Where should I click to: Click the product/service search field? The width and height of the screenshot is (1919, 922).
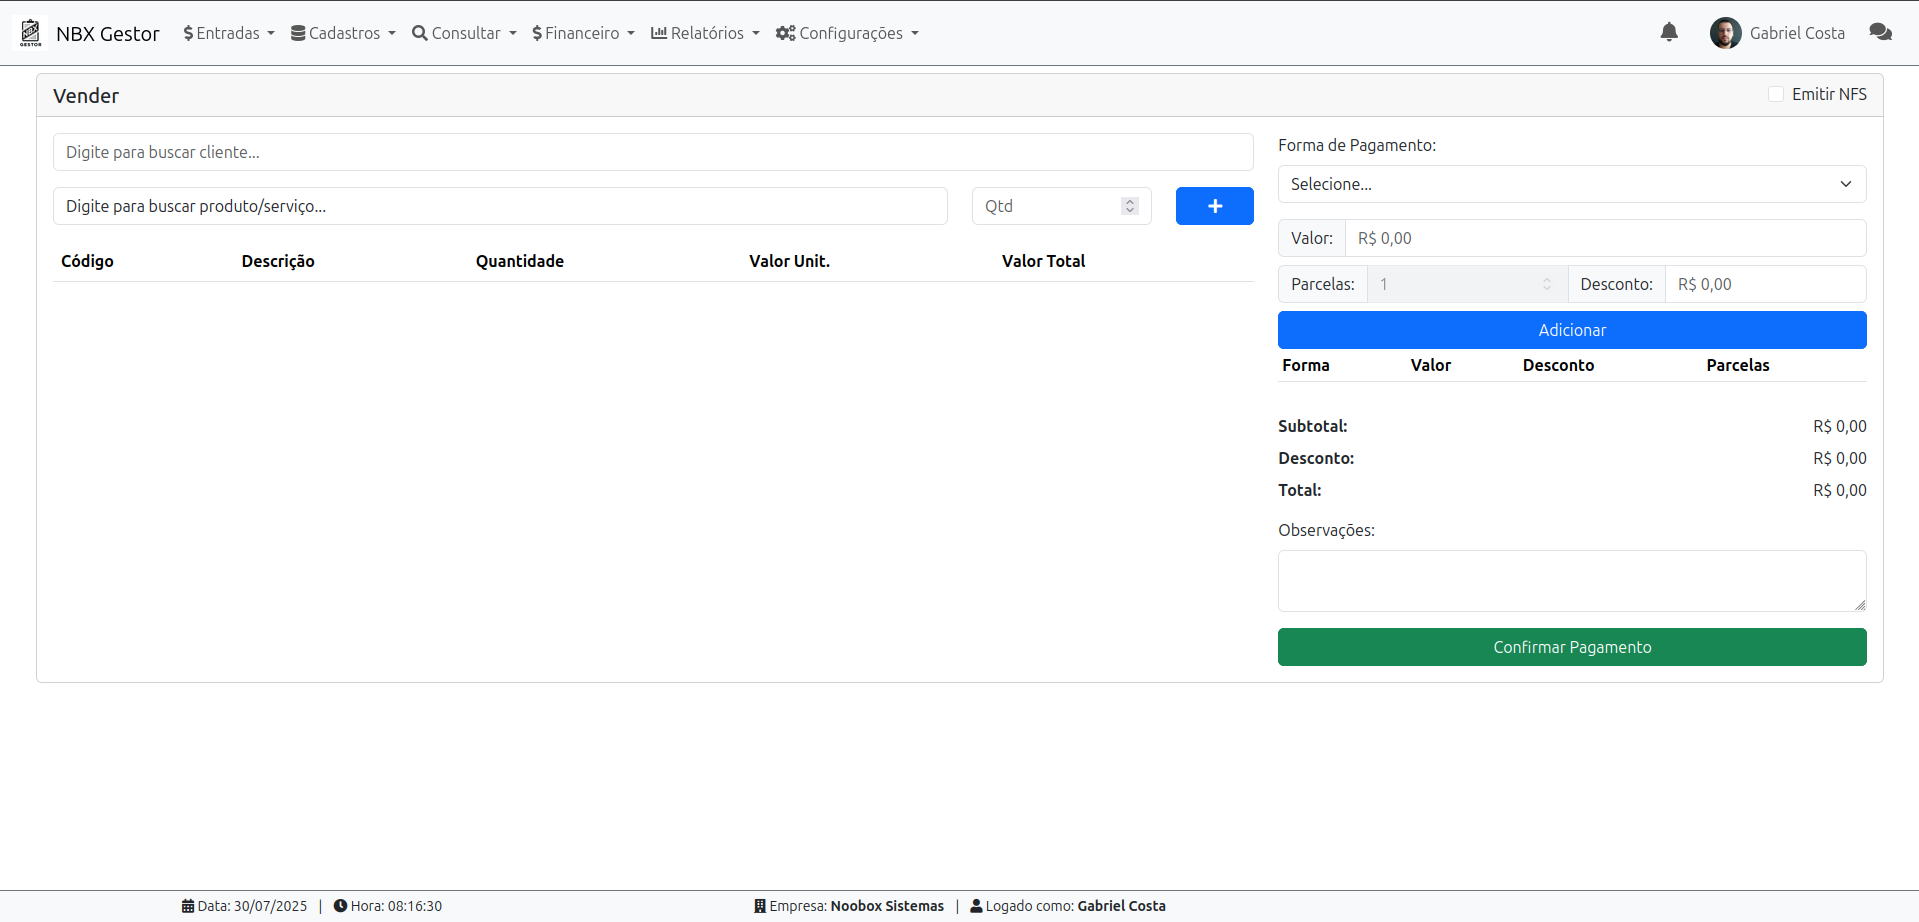[x=500, y=206]
